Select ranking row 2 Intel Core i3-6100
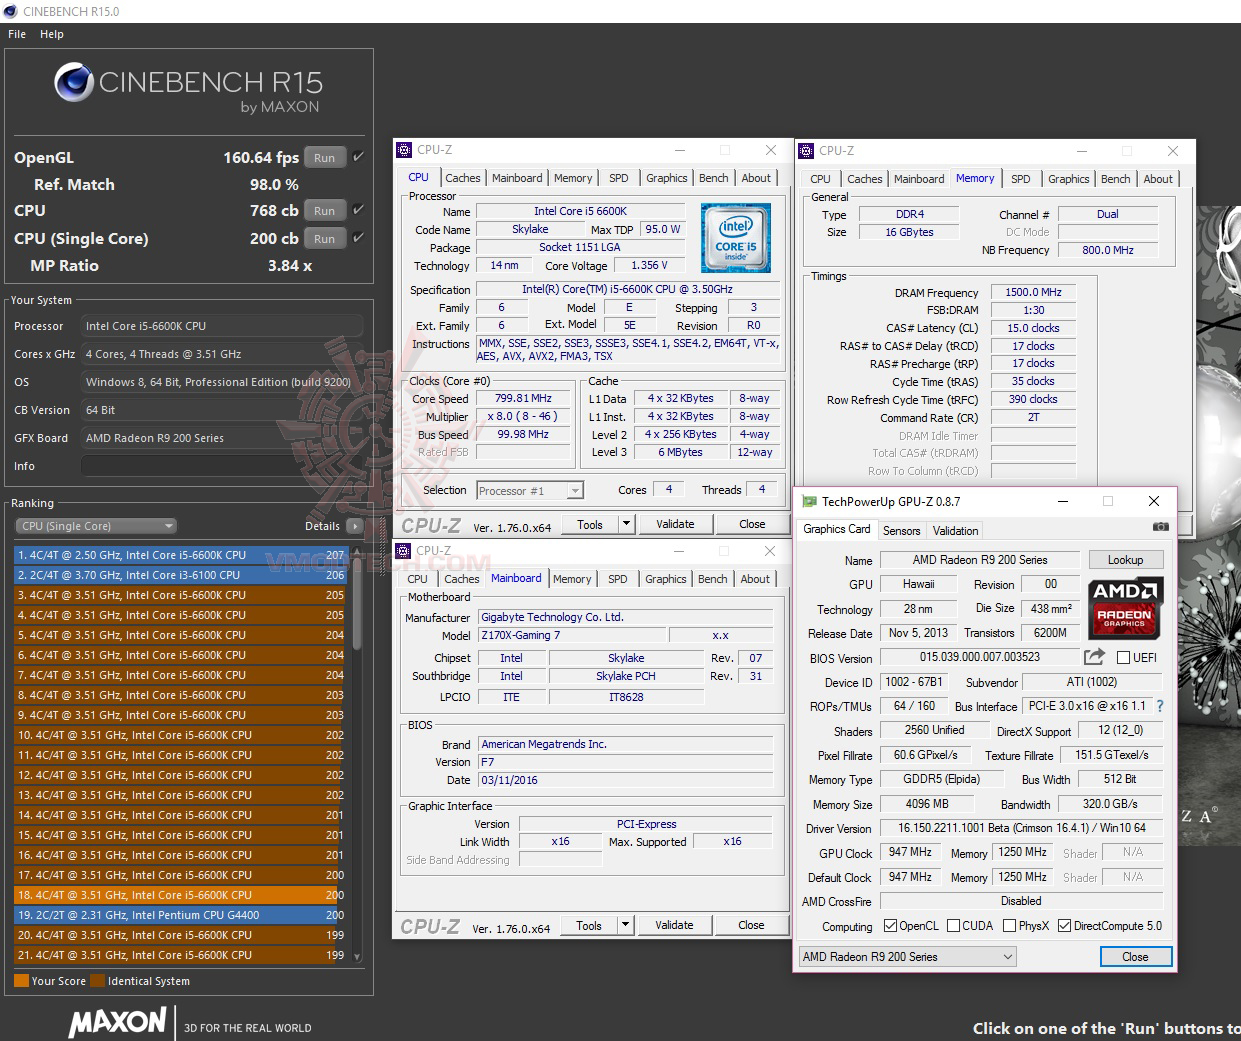Screen dimensions: 1241x1041 pyautogui.click(x=180, y=575)
